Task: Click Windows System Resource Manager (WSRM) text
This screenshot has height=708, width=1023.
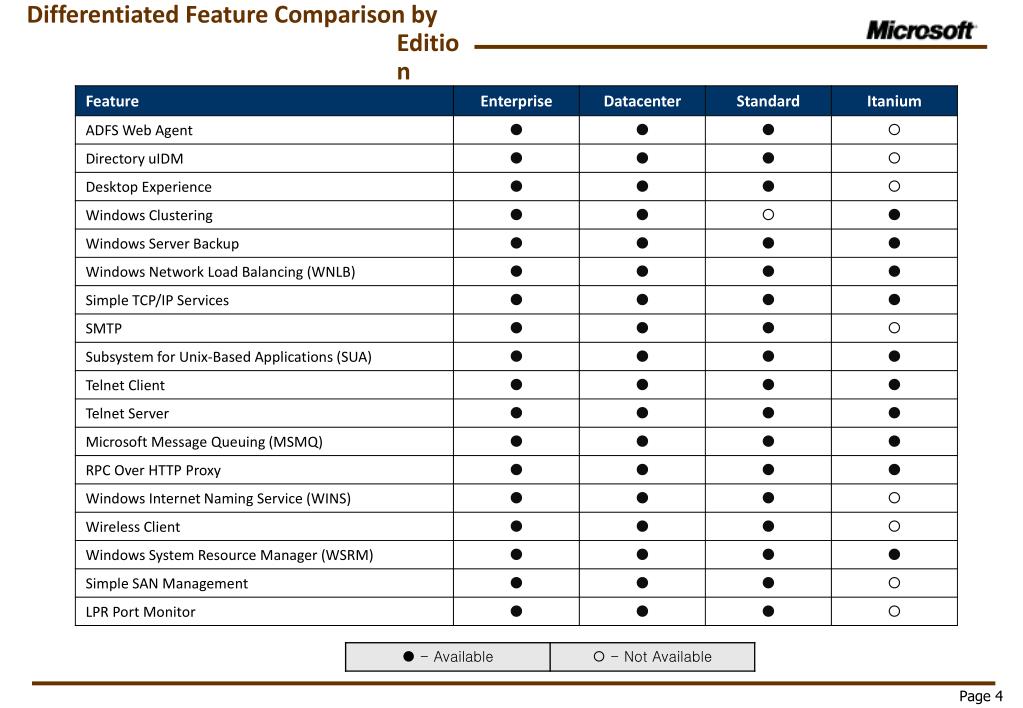Action: click(230, 555)
